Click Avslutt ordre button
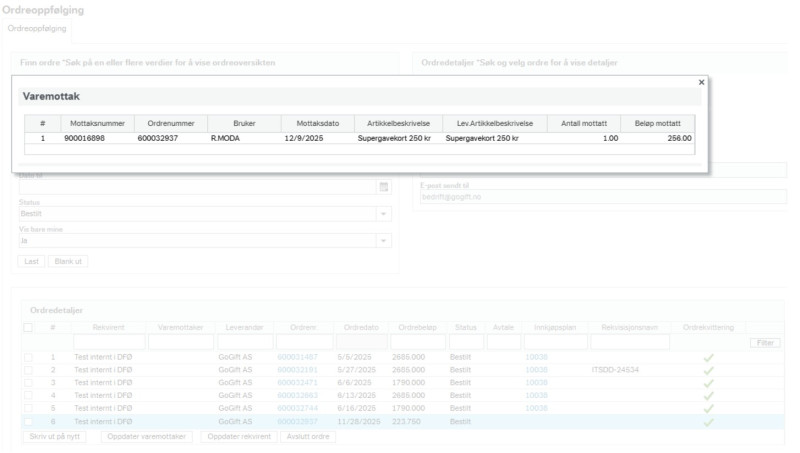The image size is (800, 453). coord(308,437)
